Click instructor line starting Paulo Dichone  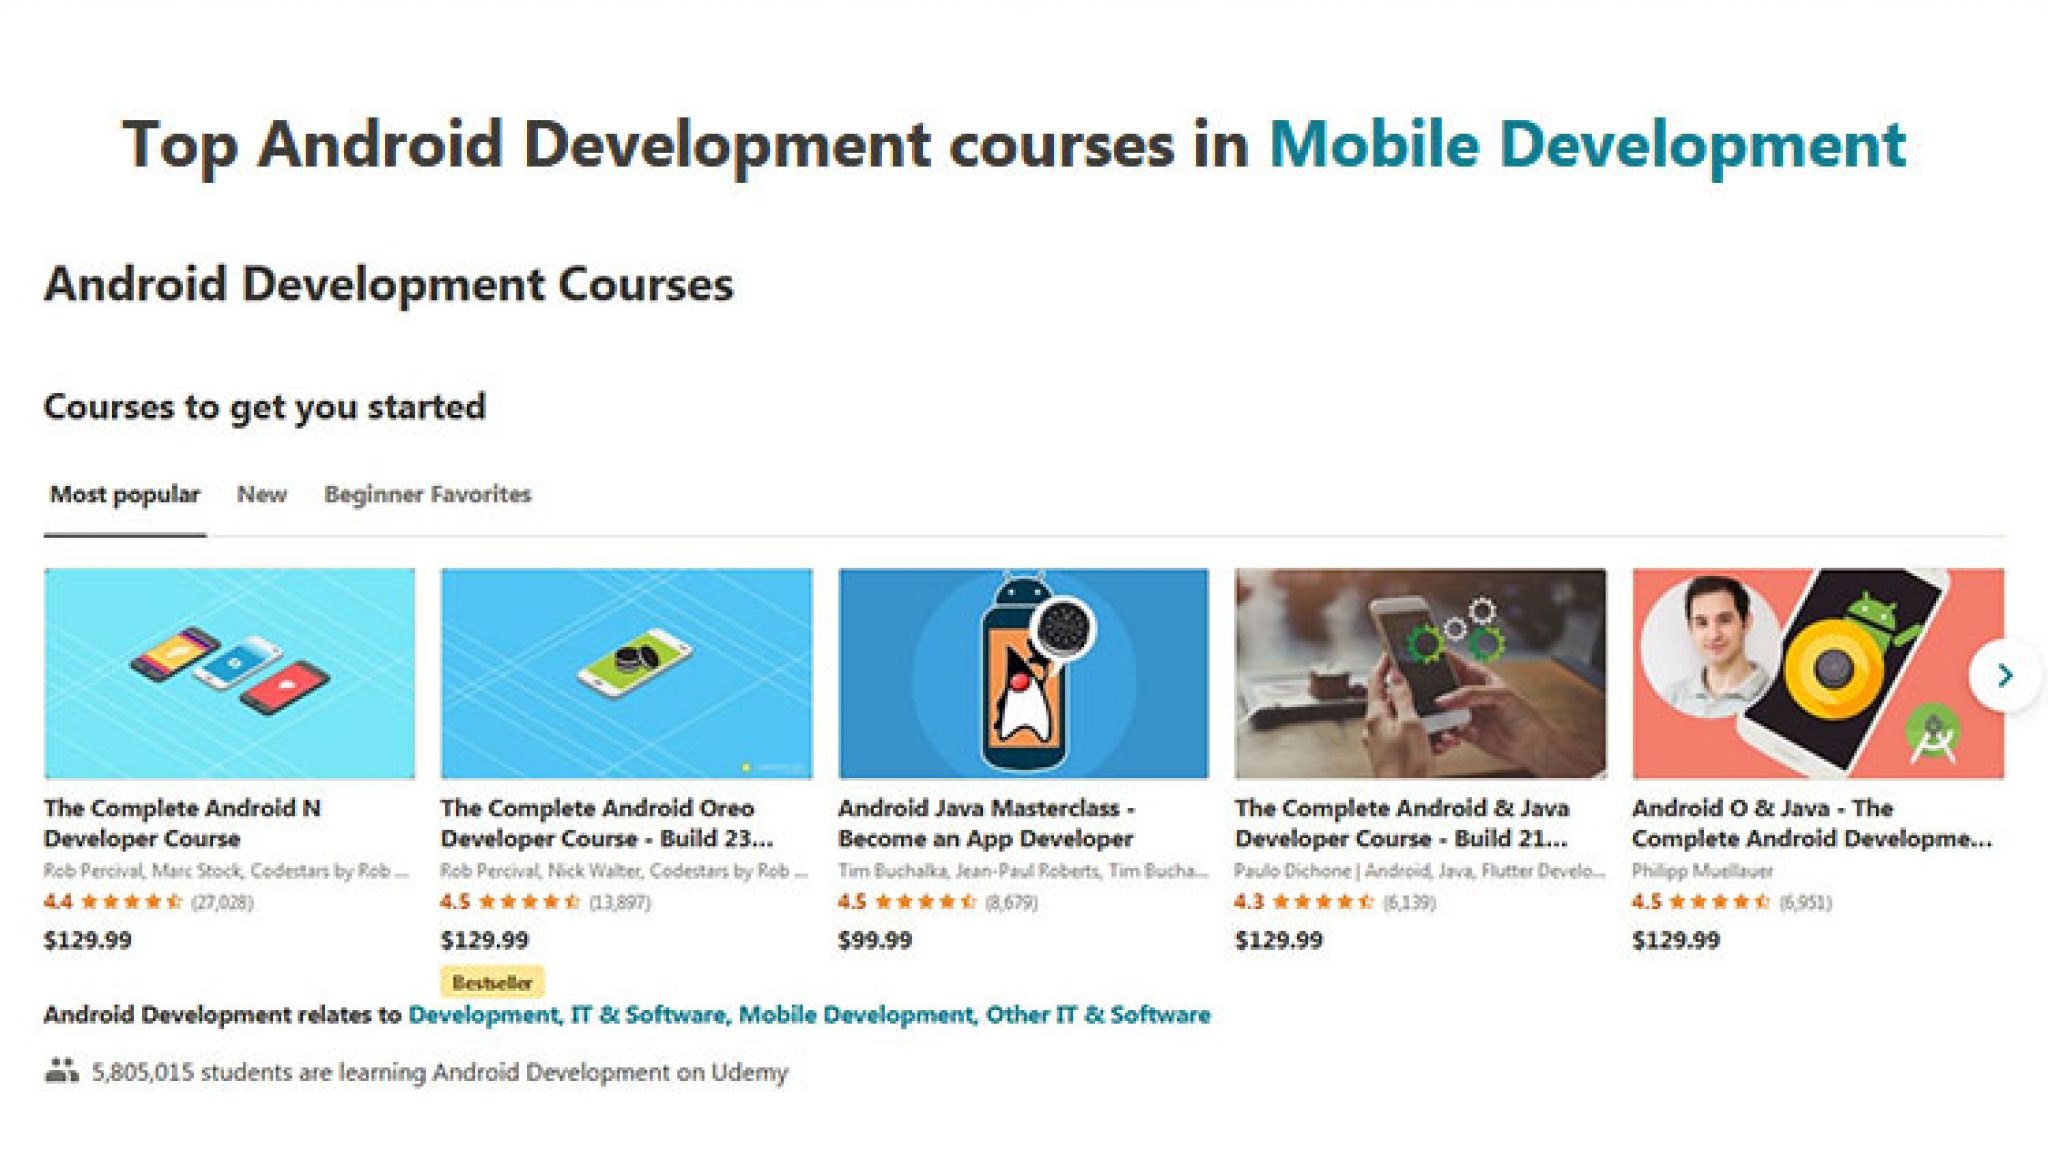pyautogui.click(x=1420, y=871)
